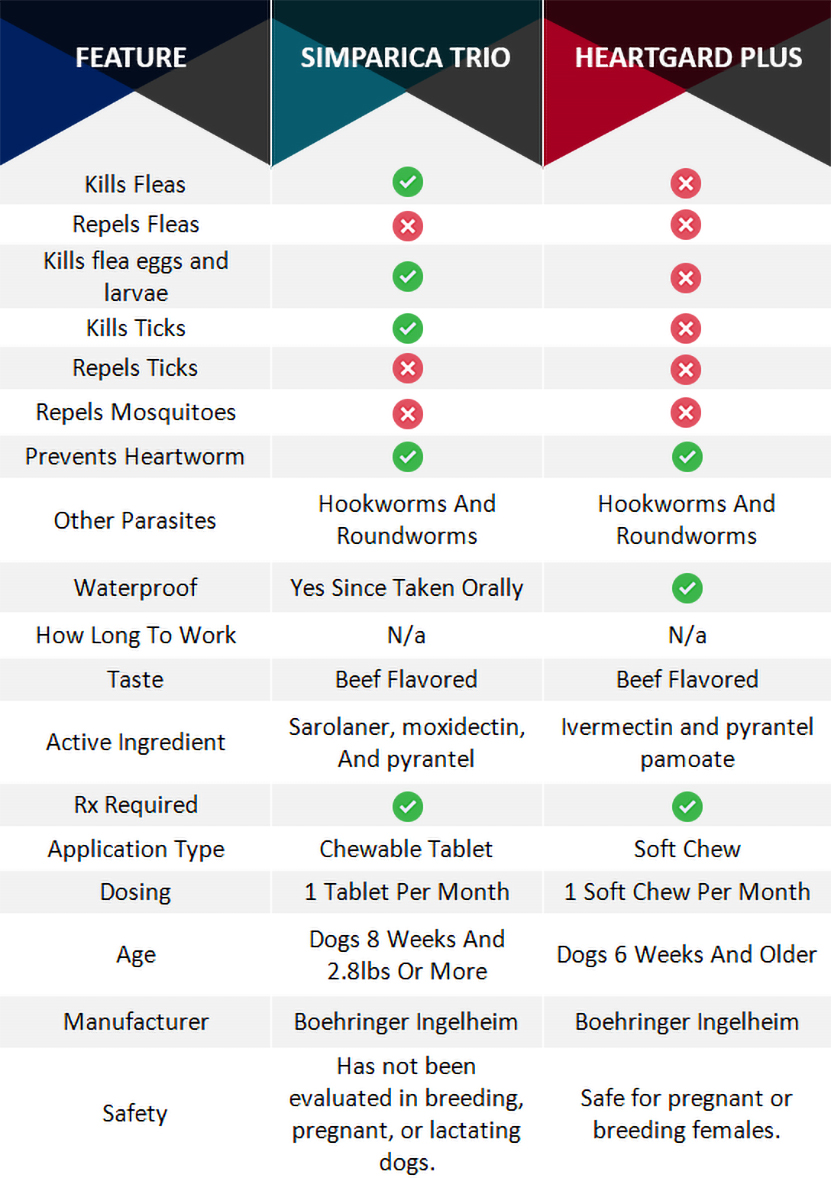Click 'Dogs 6 Weeks And Older' cell
The image size is (831, 1178).
[687, 955]
